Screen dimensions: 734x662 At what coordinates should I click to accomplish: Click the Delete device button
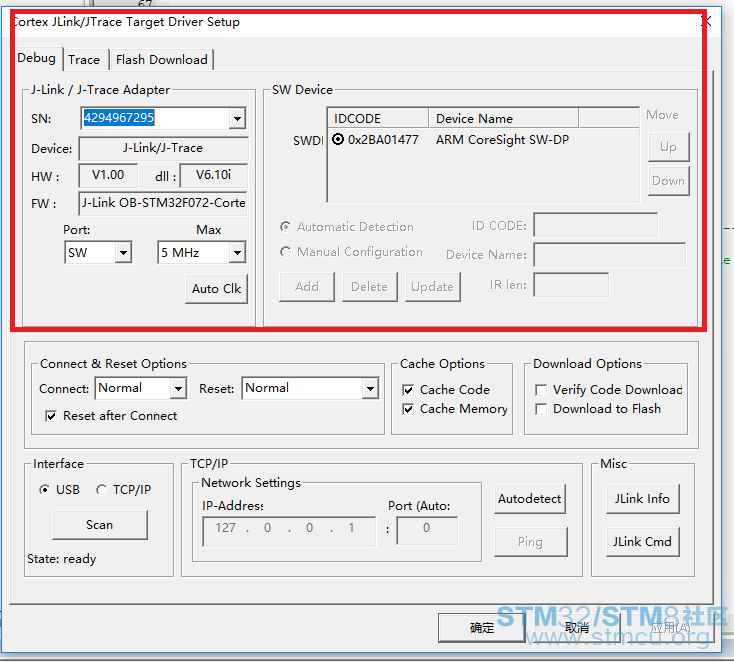pos(369,287)
